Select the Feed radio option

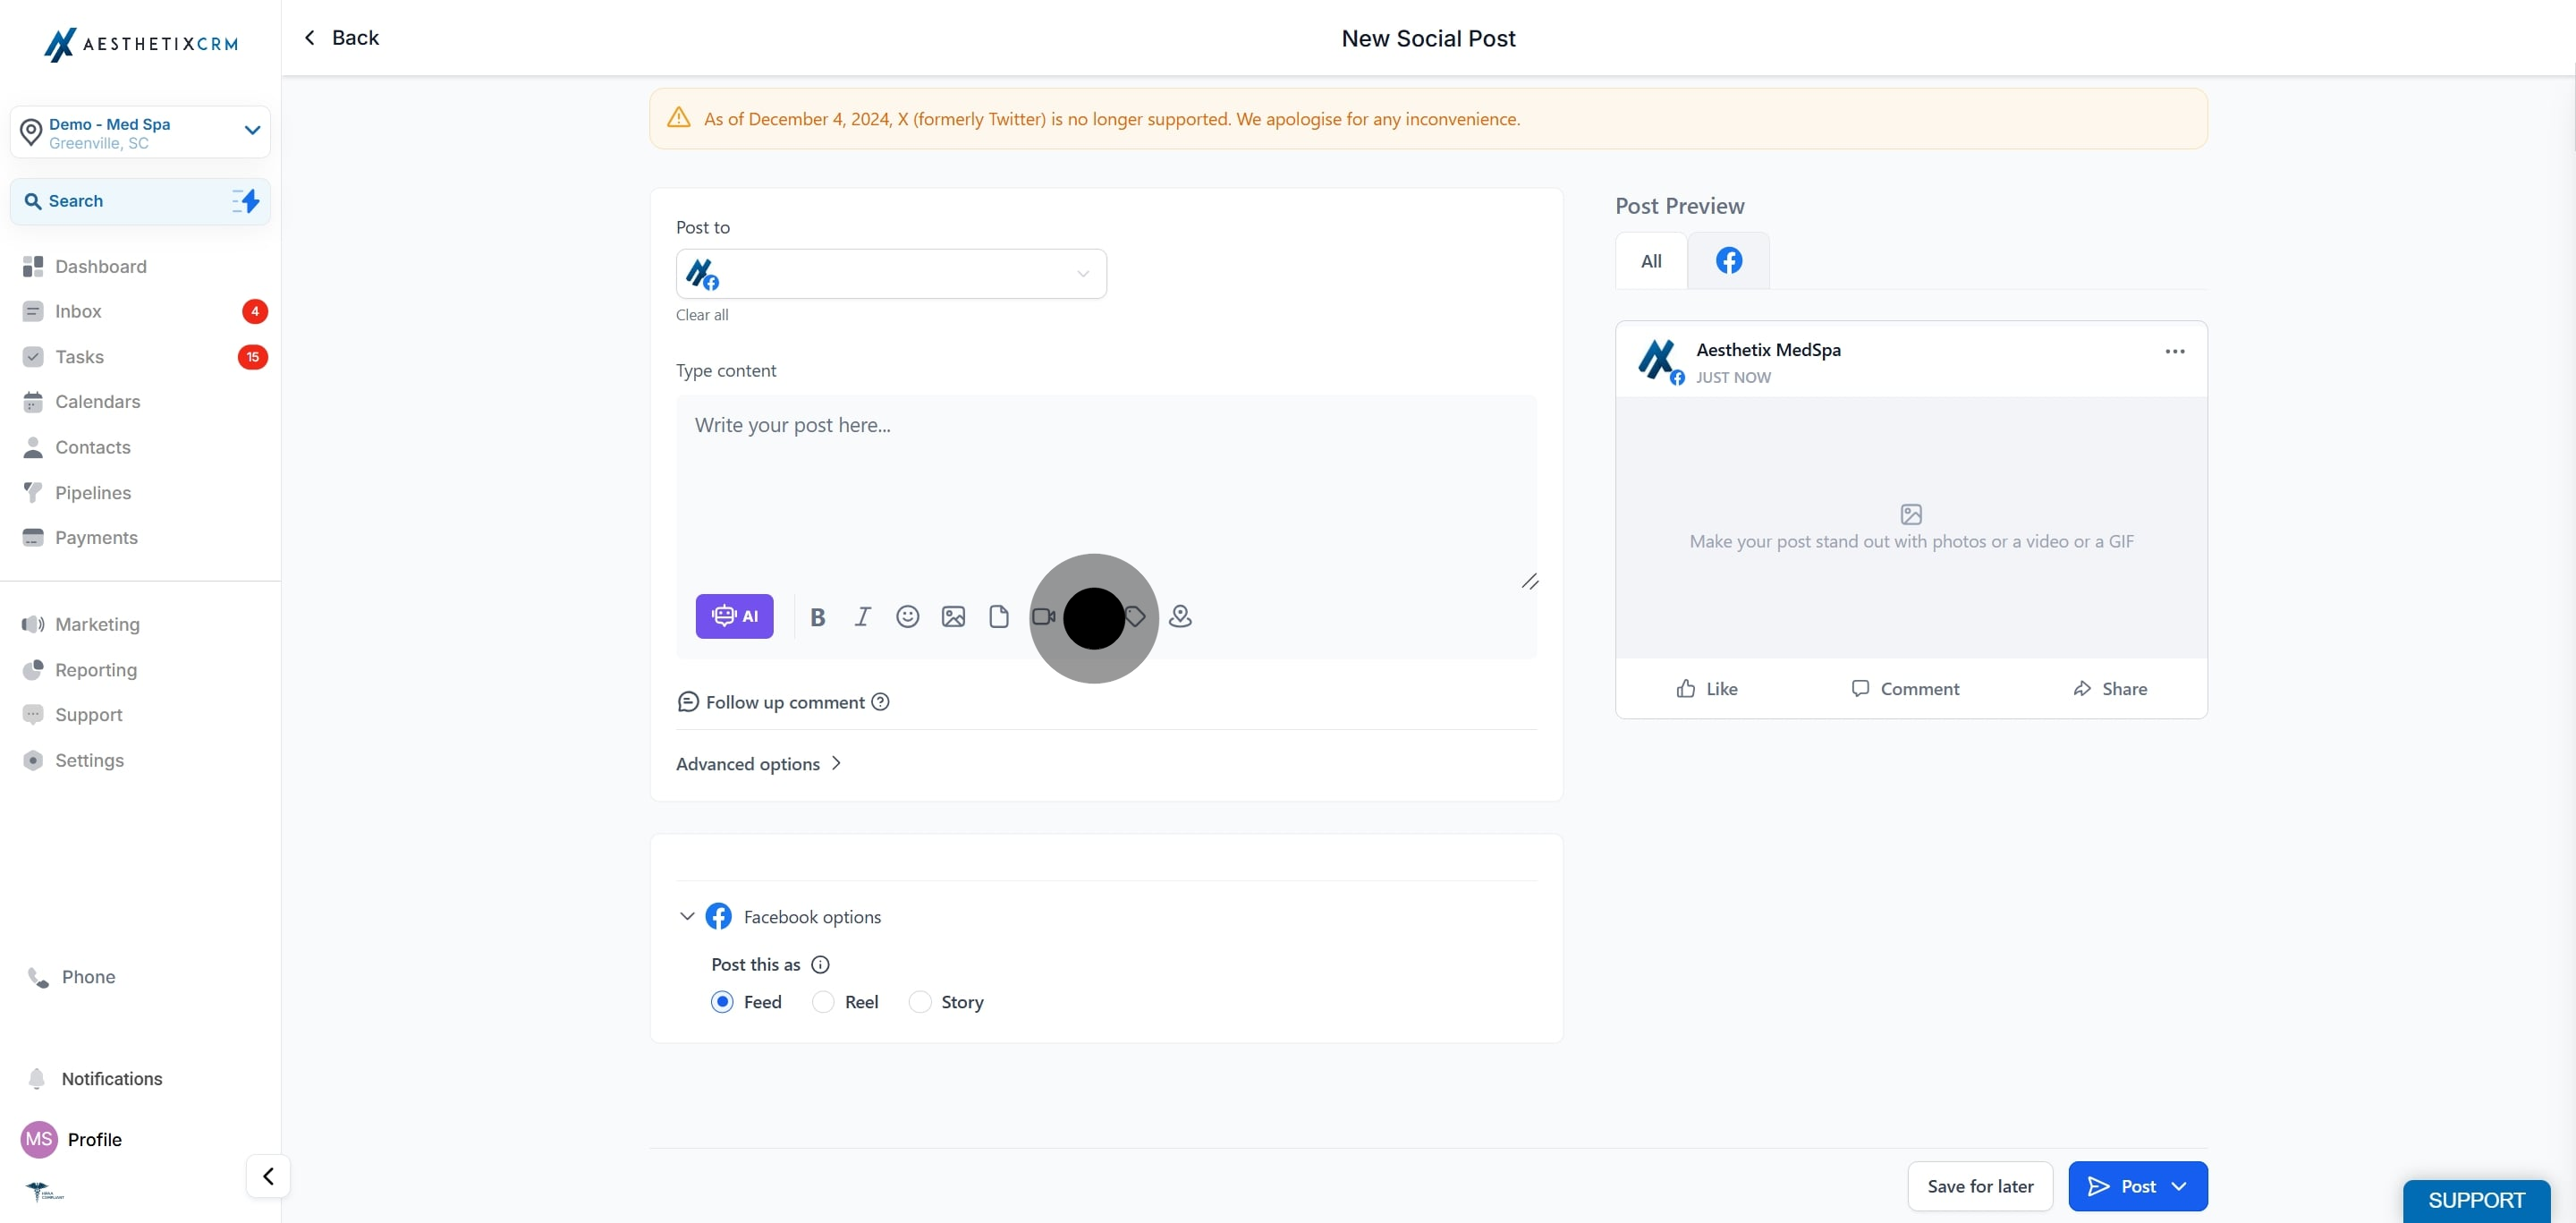click(722, 1002)
